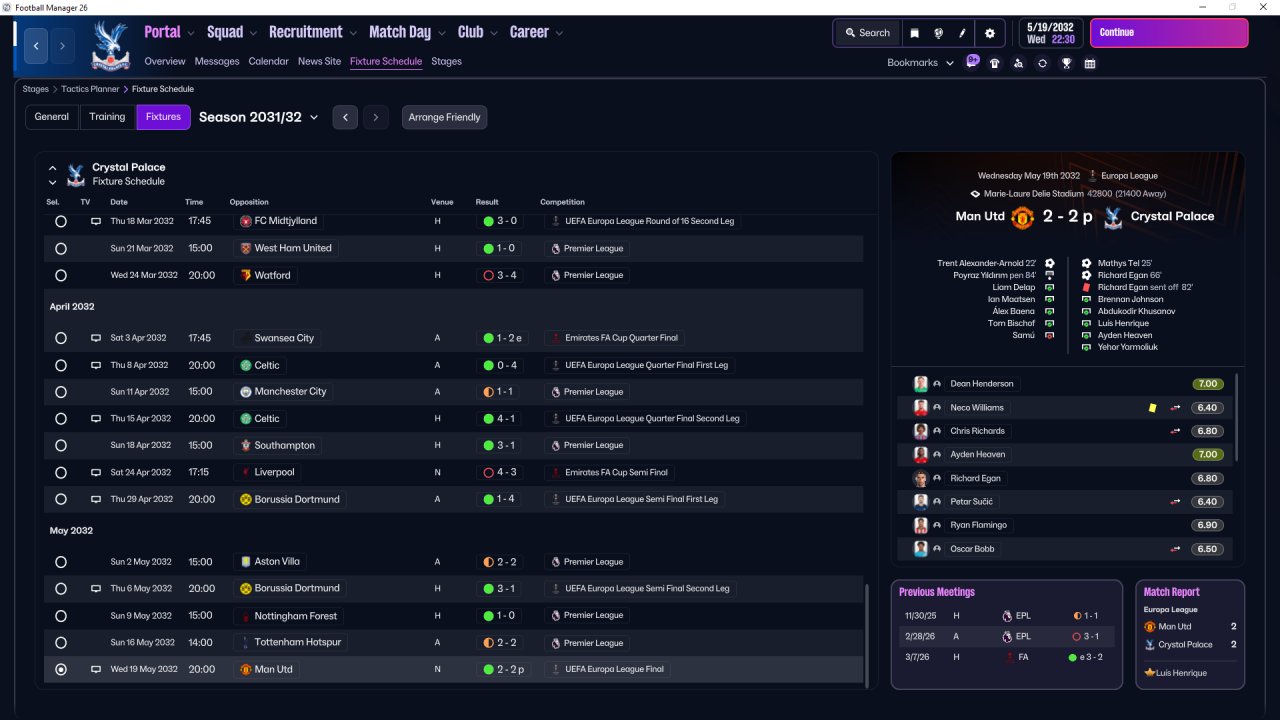Open the News Site sub-menu item
This screenshot has width=1280, height=720.
319,61
